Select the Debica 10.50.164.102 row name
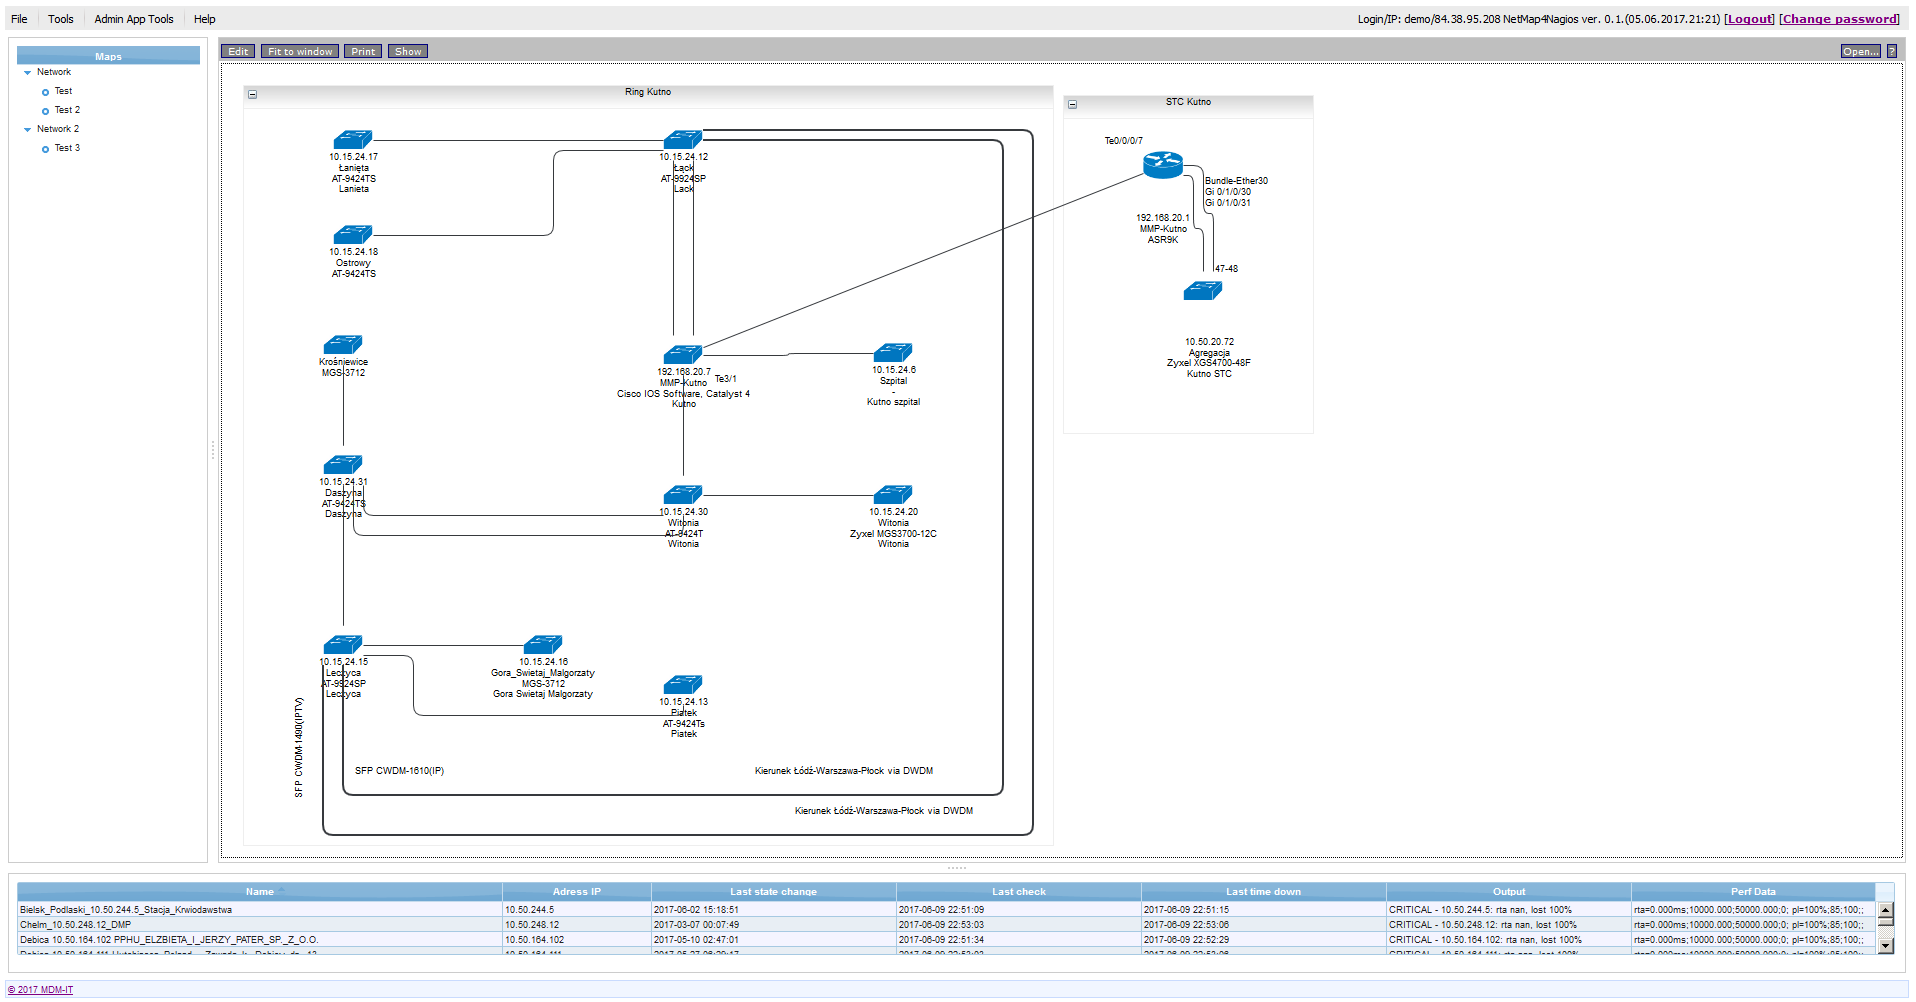 [169, 940]
